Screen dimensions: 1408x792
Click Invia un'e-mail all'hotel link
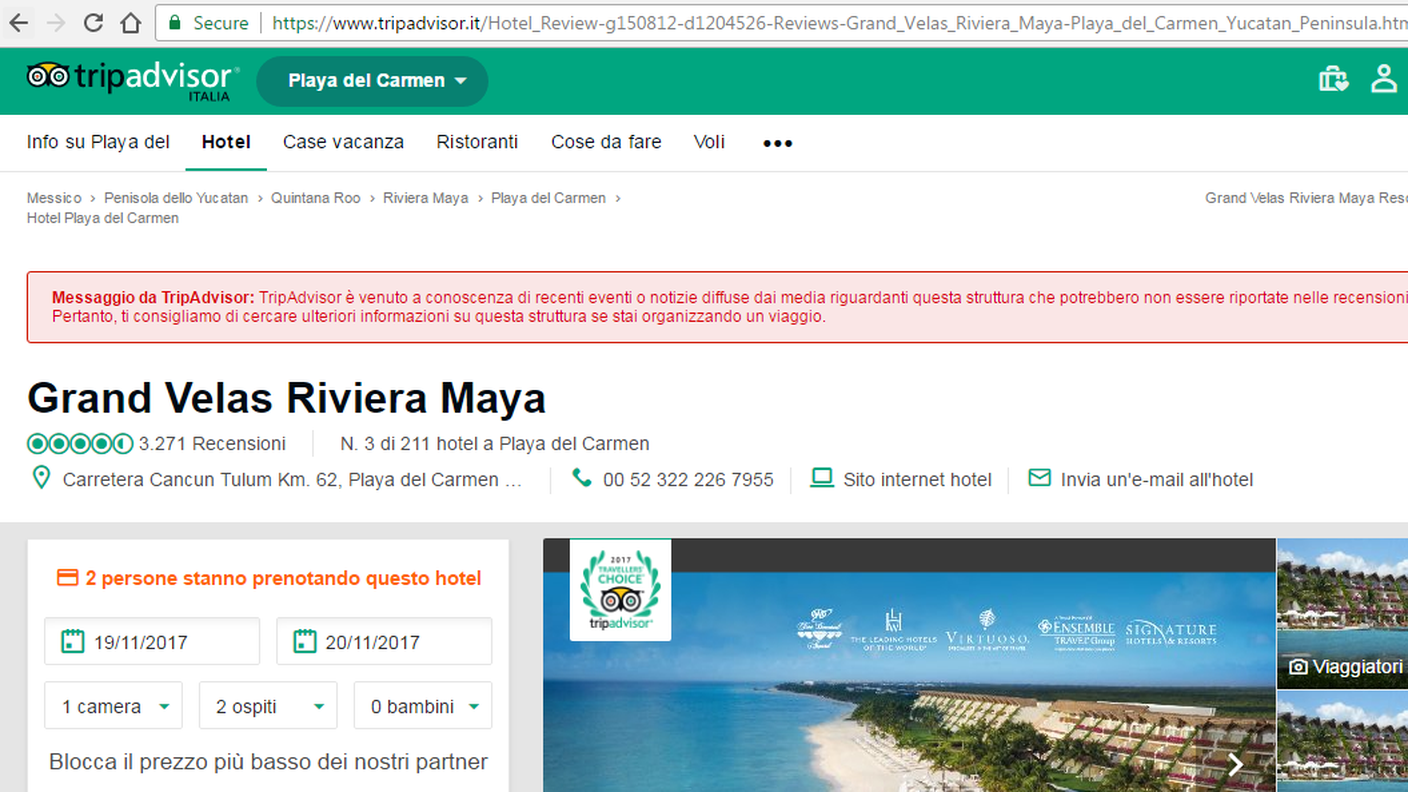(1157, 480)
